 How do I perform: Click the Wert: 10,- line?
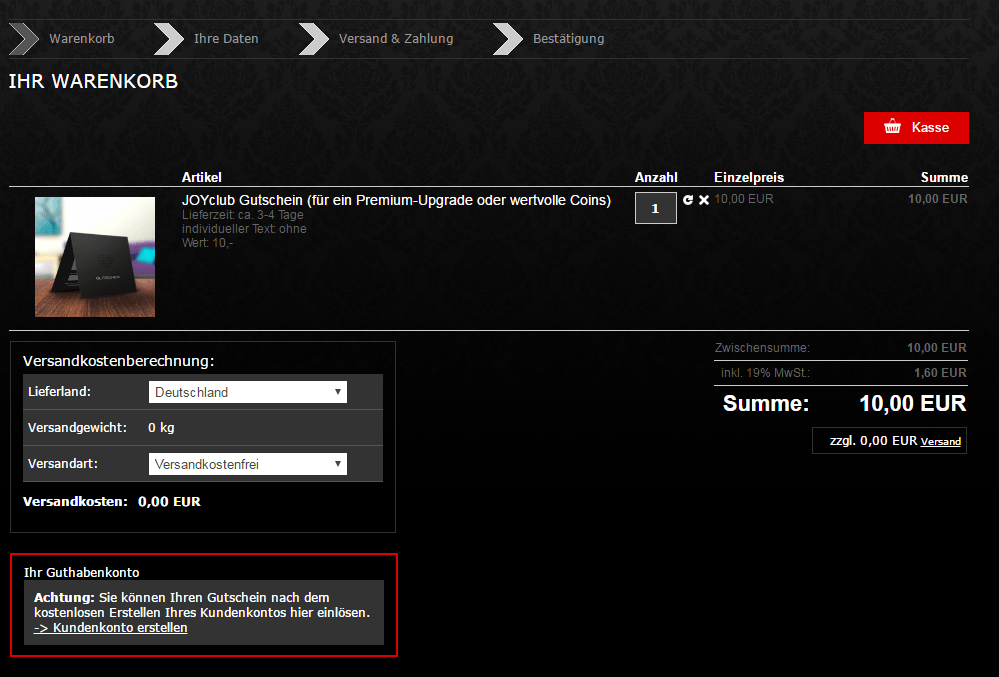point(208,243)
